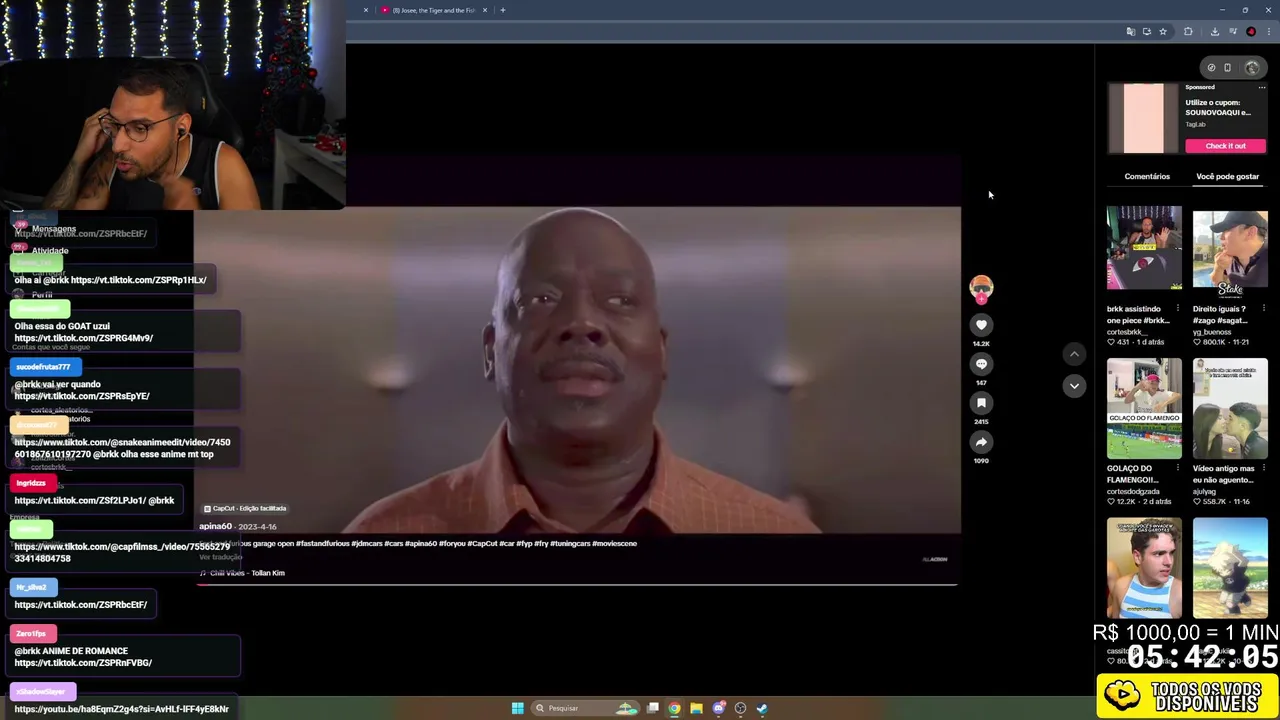Viewport: 1280px width, 720px height.
Task: Bookmark this page with star icon
Action: point(1163,32)
